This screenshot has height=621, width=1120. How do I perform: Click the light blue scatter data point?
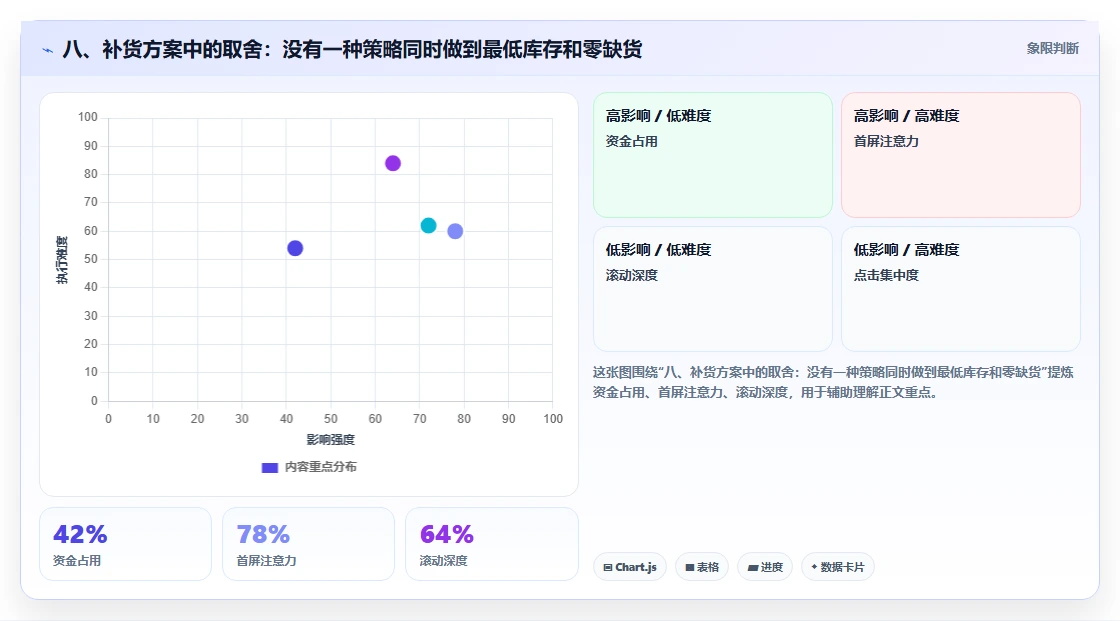pyautogui.click(x=455, y=232)
